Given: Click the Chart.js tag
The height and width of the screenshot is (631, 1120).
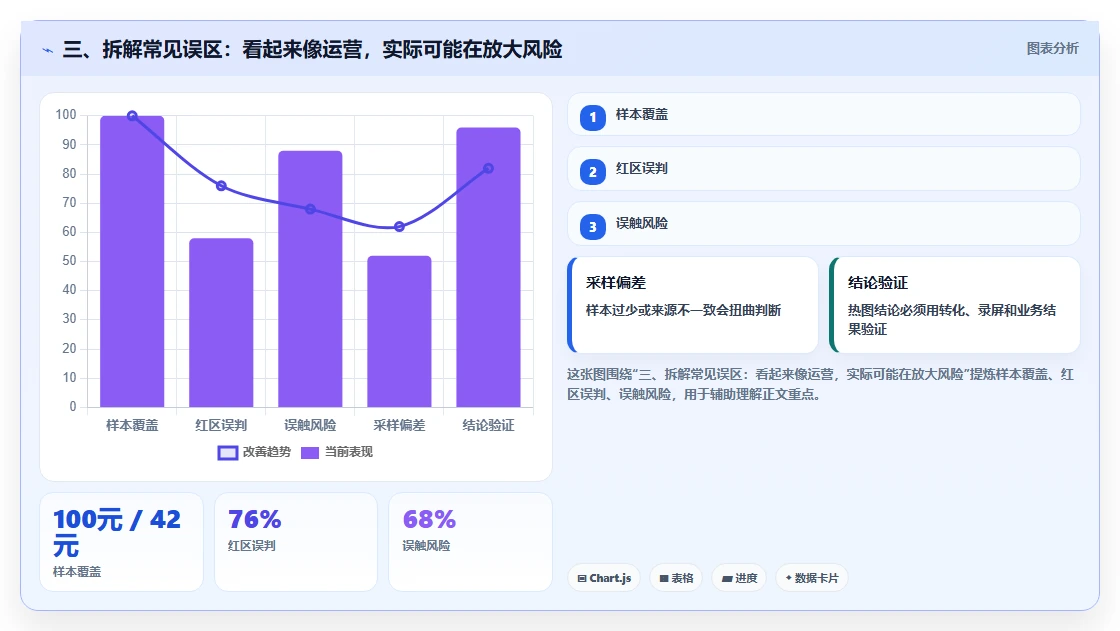Looking at the screenshot, I should click(x=604, y=578).
